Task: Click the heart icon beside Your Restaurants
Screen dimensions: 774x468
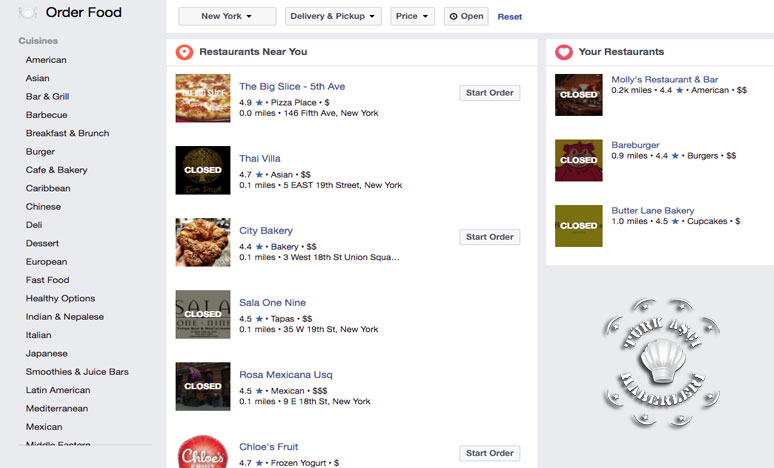Action: pyautogui.click(x=564, y=52)
